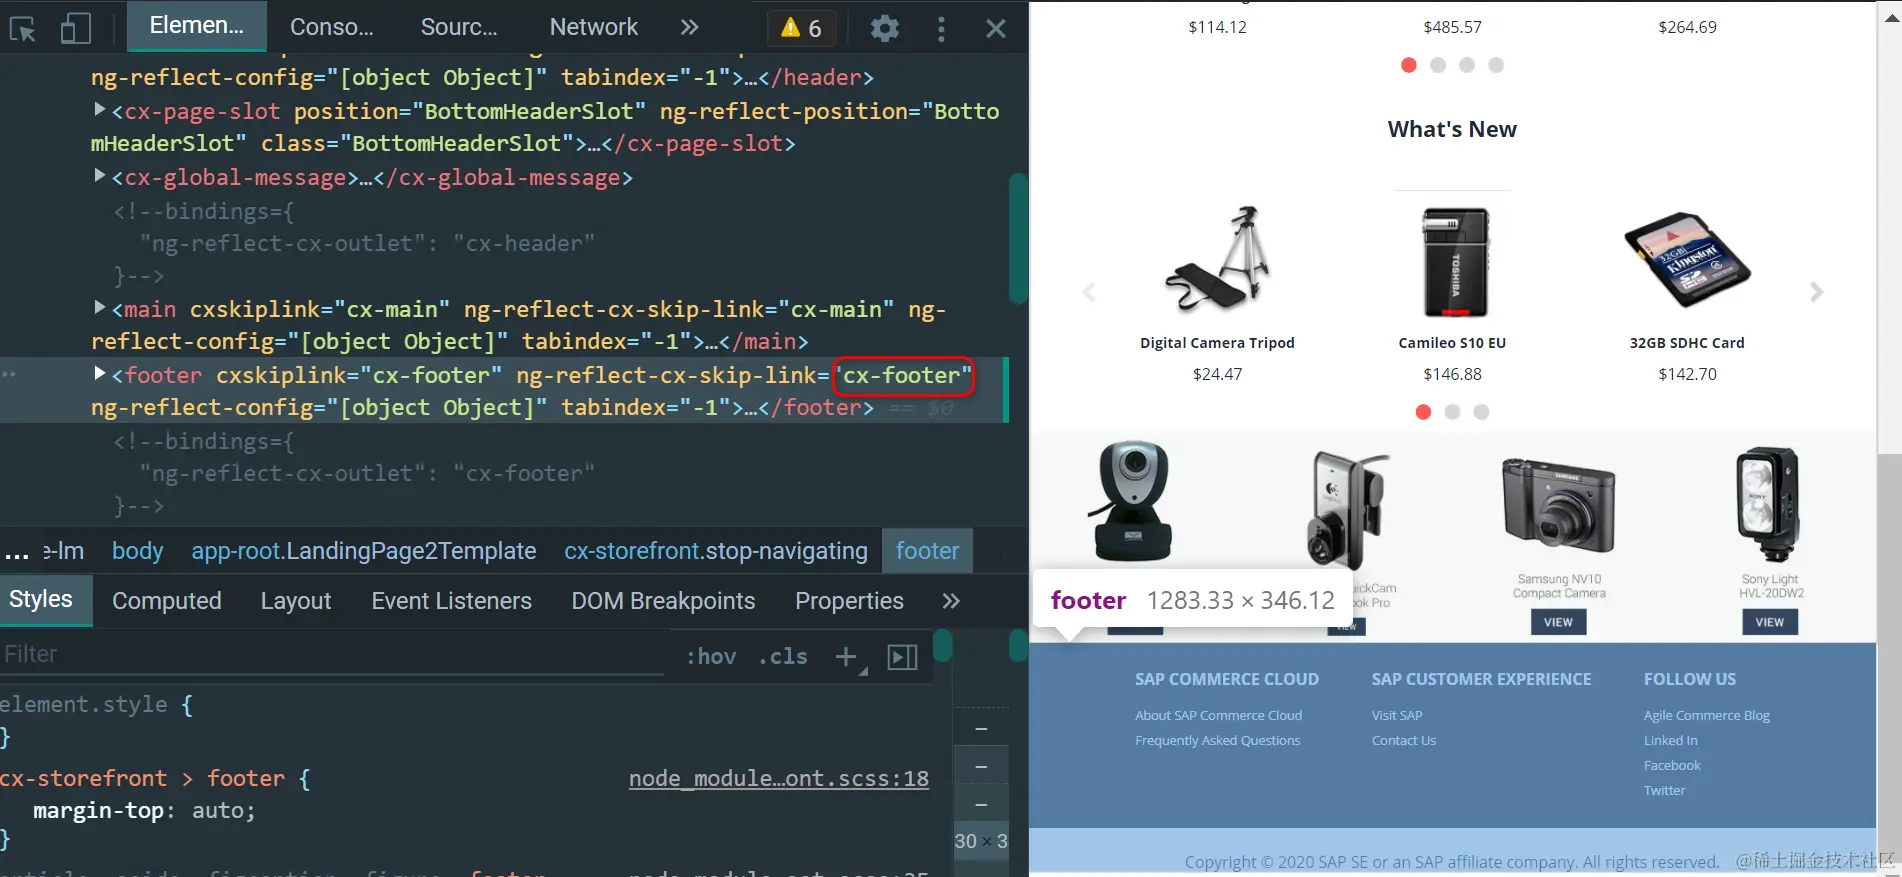
Task: Open the Event Listeners tab
Action: pyautogui.click(x=452, y=601)
